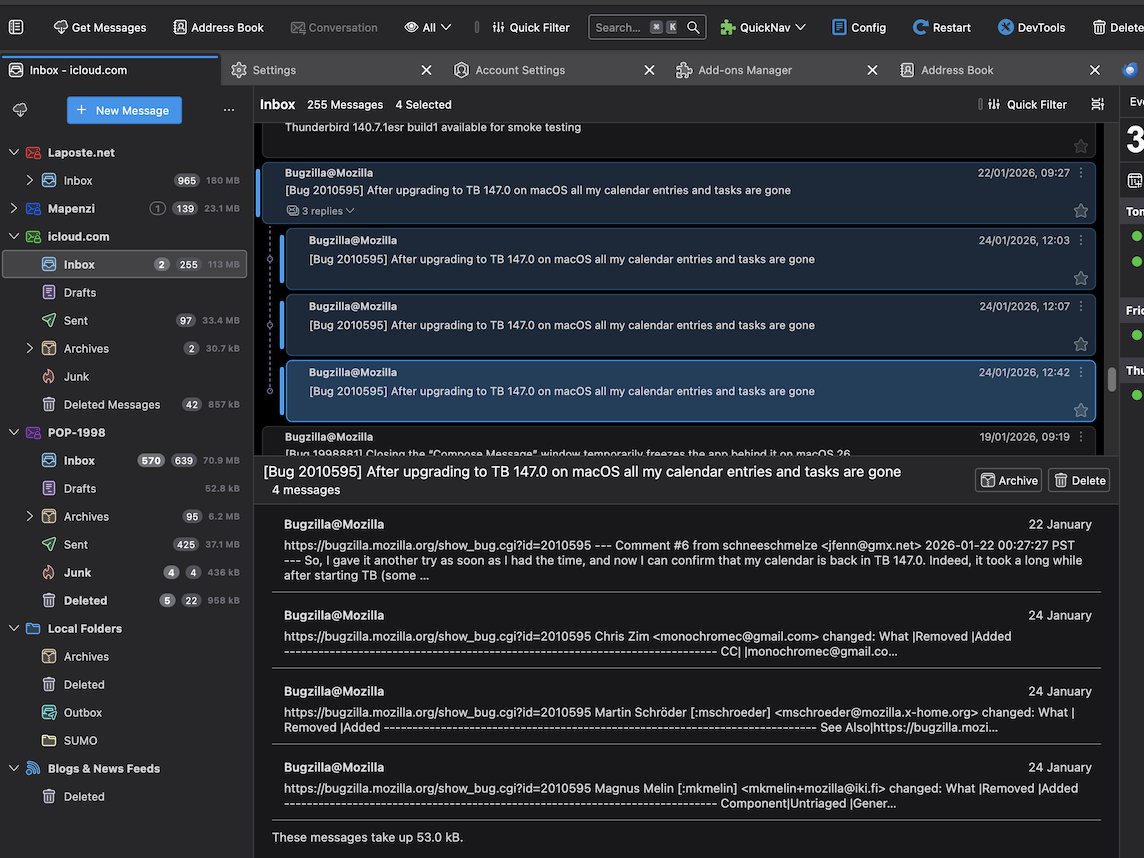Star the 24/01/2026 12:42 Bugzilla message
The height and width of the screenshot is (858, 1144).
[x=1081, y=410]
